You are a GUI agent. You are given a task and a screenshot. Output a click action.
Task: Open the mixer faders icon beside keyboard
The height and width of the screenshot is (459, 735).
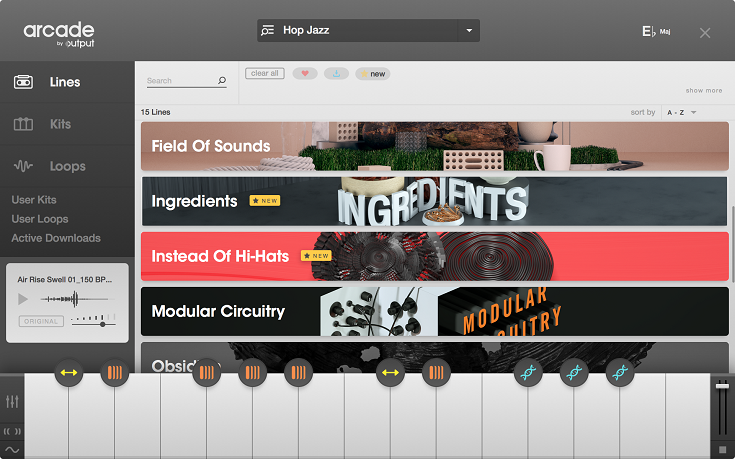12,401
